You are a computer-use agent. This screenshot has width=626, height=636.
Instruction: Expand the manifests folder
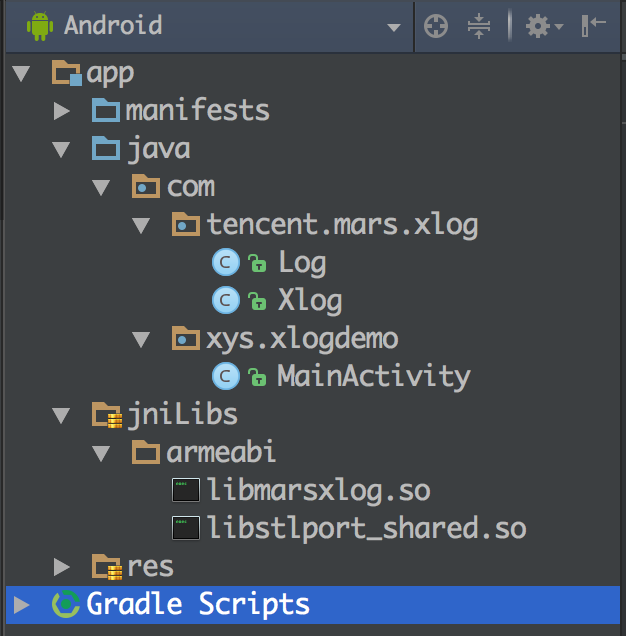[62, 111]
